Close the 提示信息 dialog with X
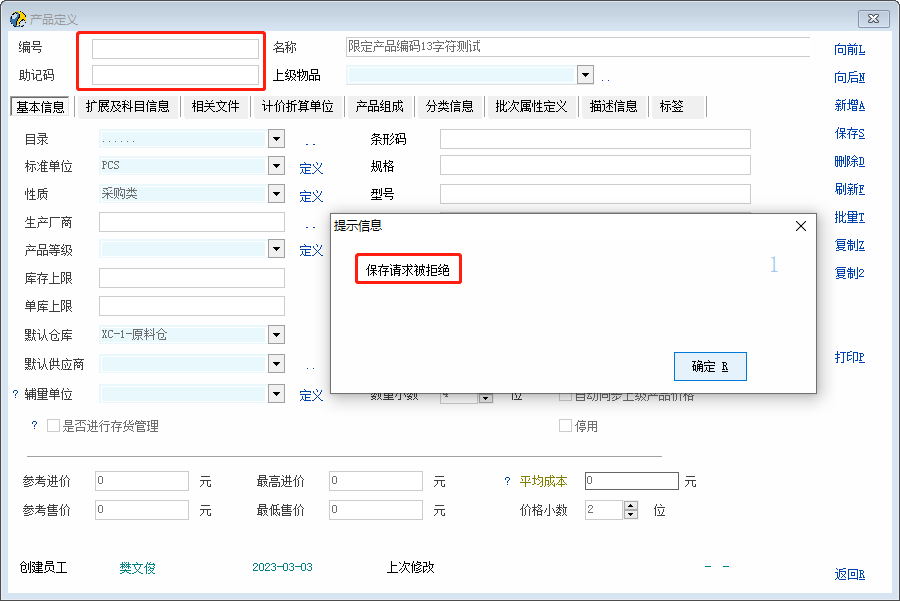The image size is (900, 601). pos(800,226)
